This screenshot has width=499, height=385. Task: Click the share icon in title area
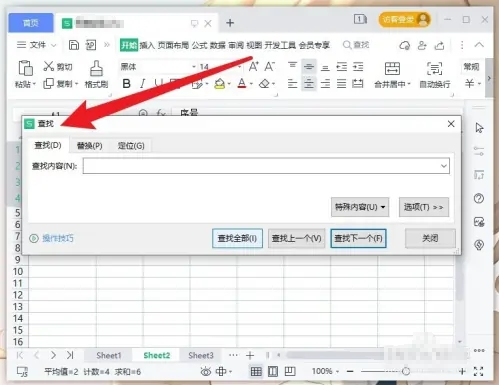[x=439, y=45]
